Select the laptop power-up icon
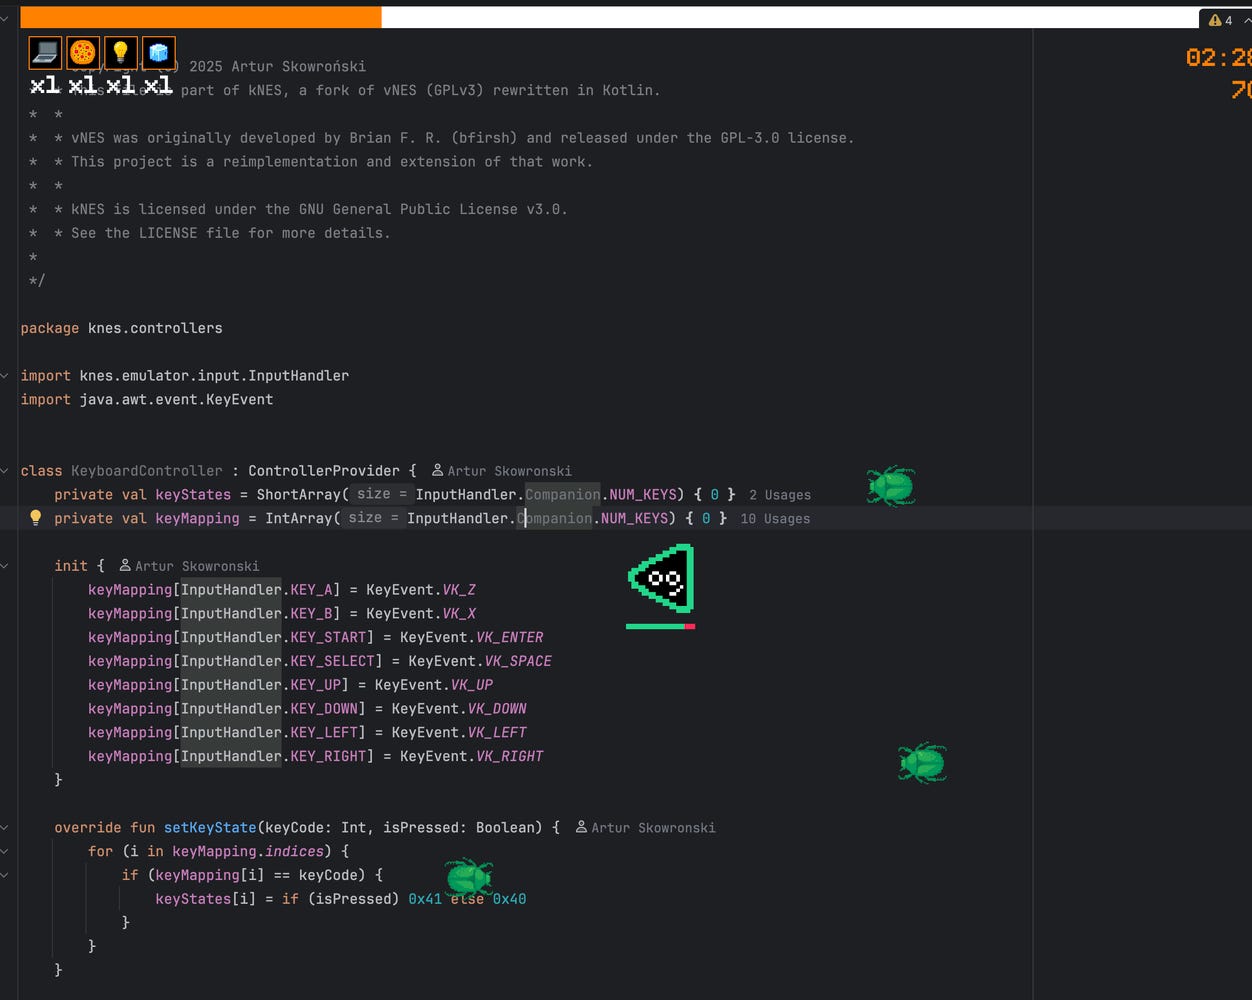Viewport: 1252px width, 1000px height. point(45,53)
